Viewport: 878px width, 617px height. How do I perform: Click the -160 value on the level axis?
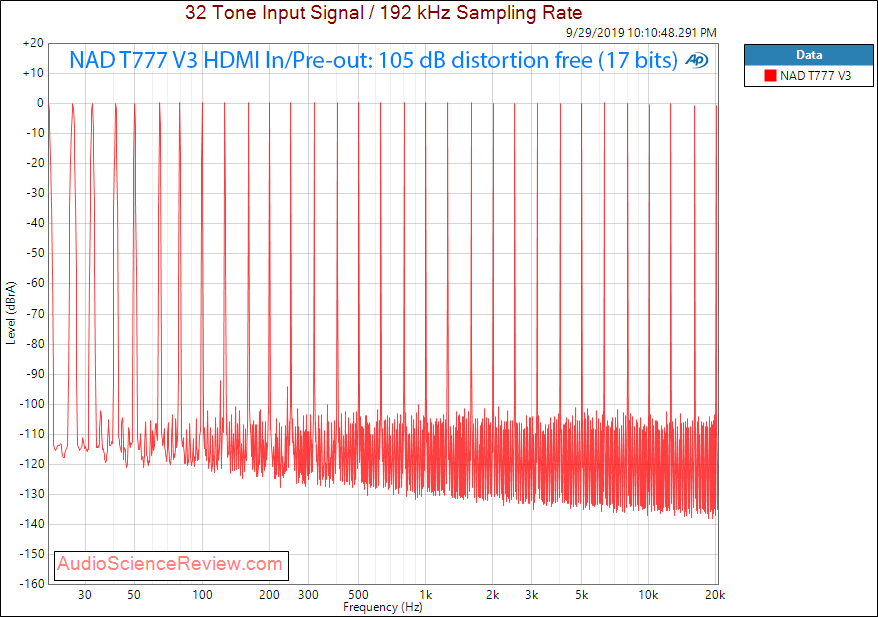pos(31,584)
